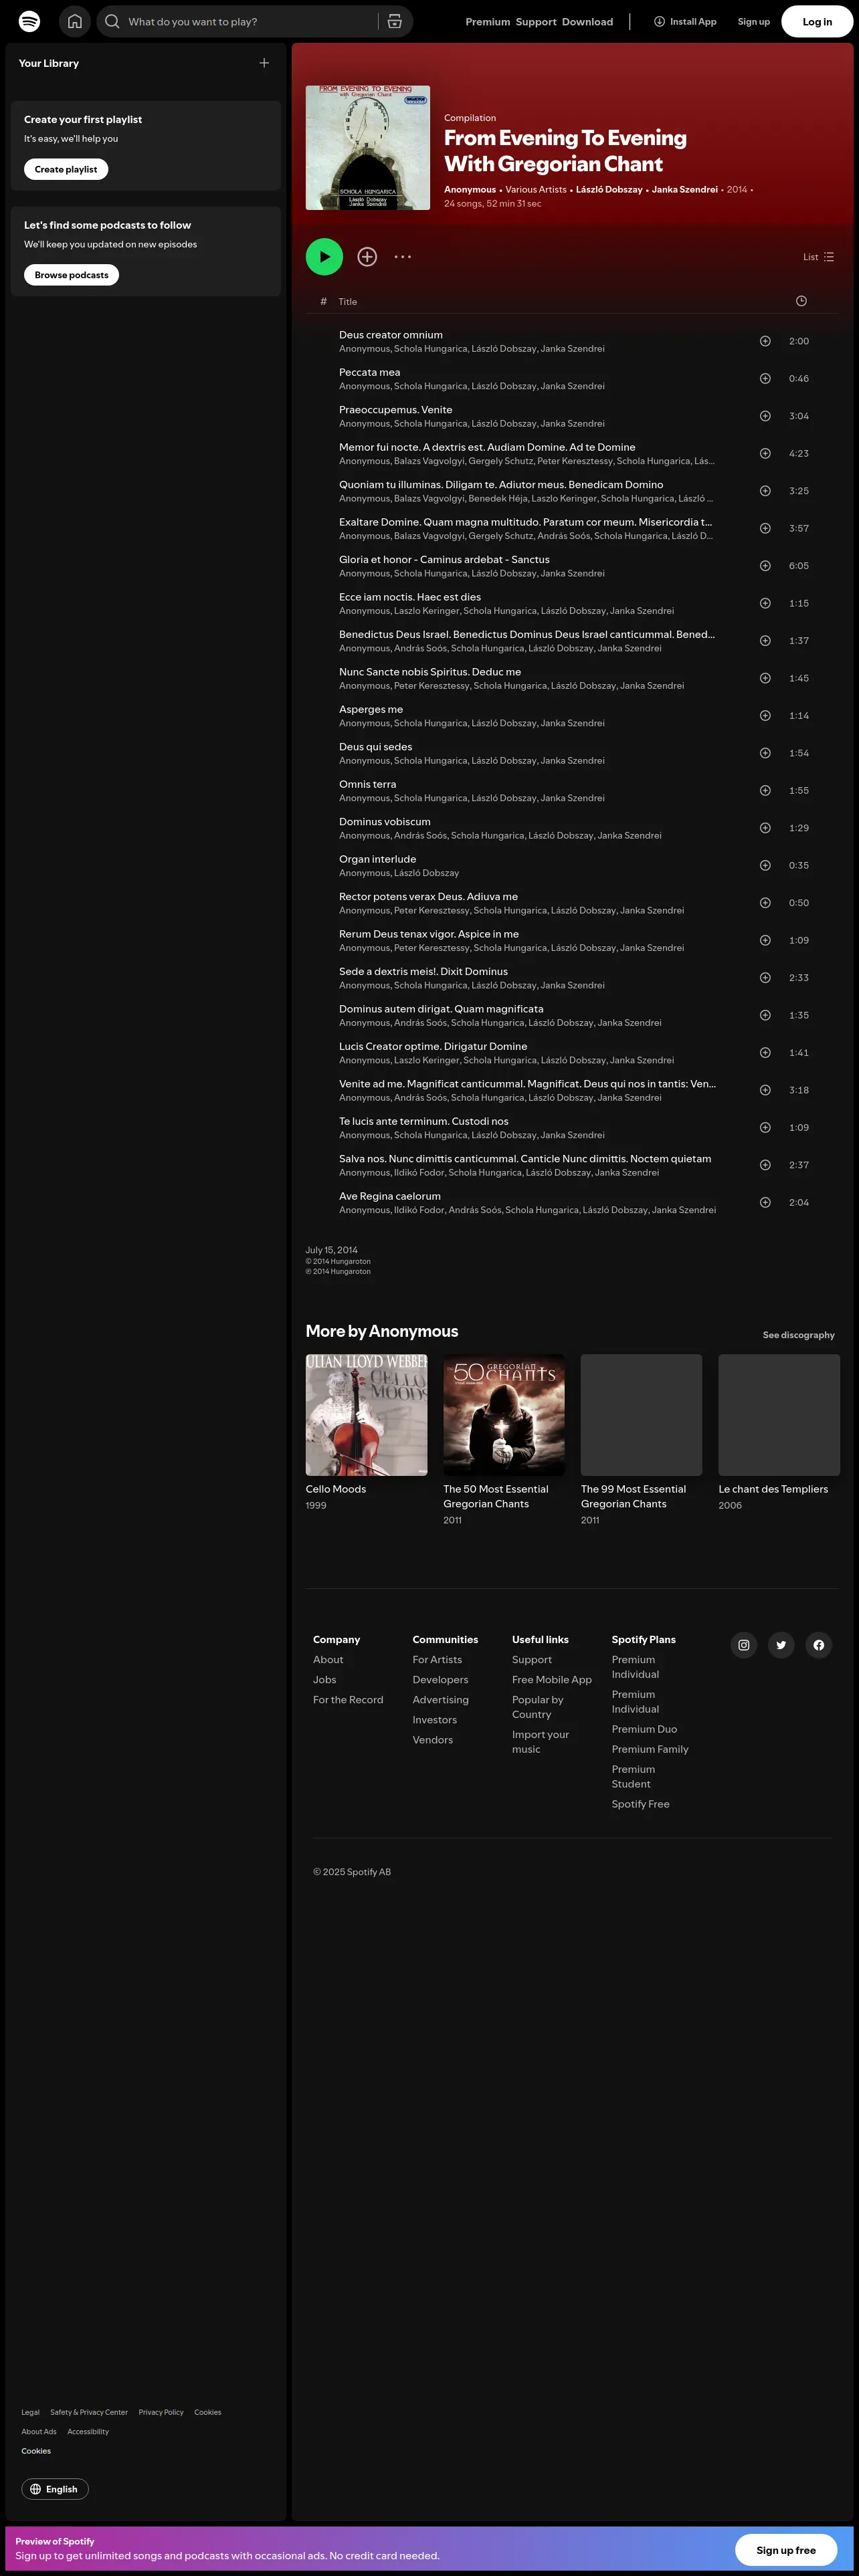This screenshot has height=2576, width=859.
Task: Open 50 Most Essential Gregorian Chants cover
Action: 504,1415
